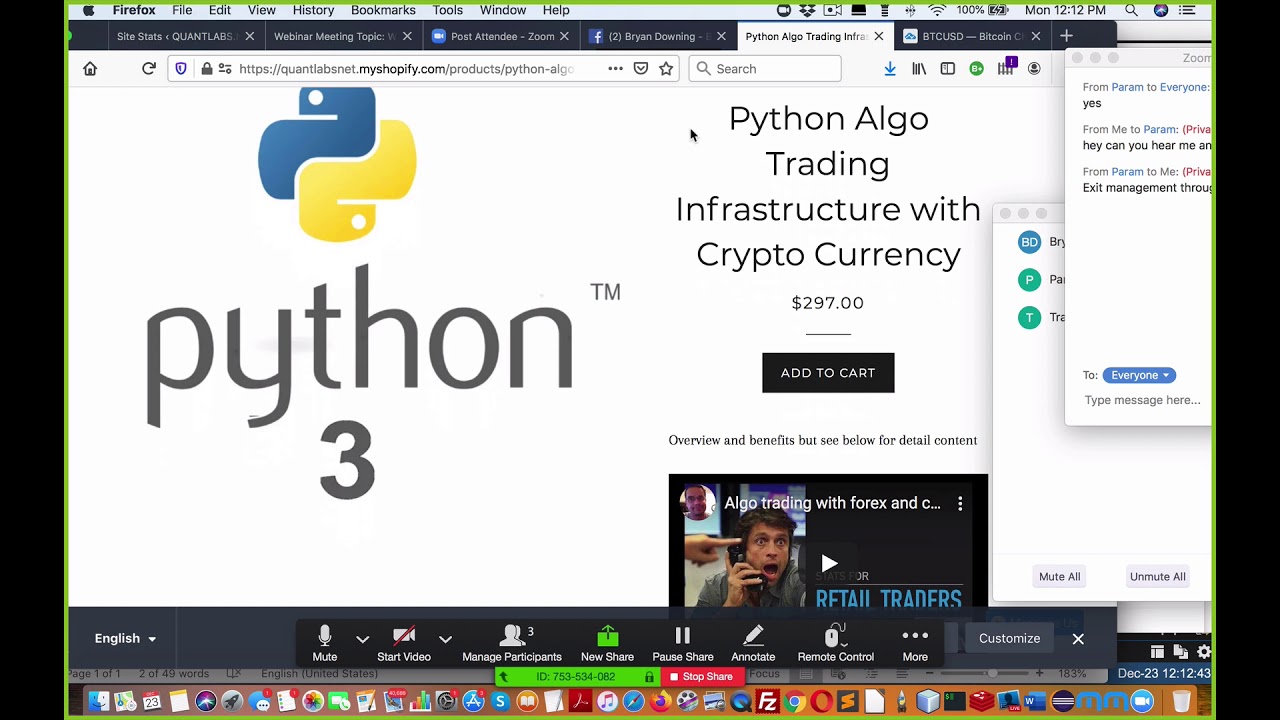Click Firefox home button
This screenshot has height=720, width=1280.
[x=90, y=69]
